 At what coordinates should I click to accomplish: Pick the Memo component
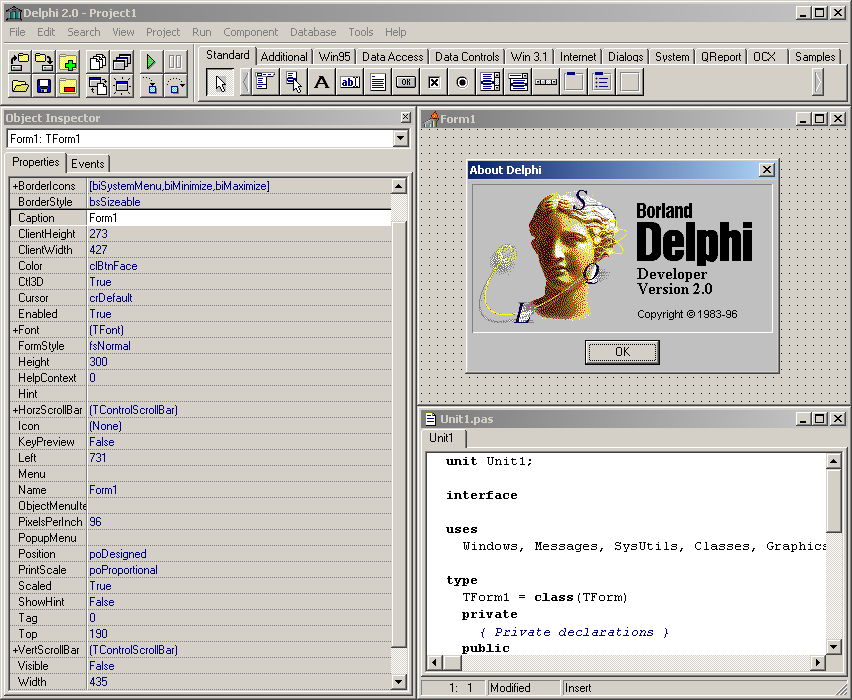(x=378, y=82)
